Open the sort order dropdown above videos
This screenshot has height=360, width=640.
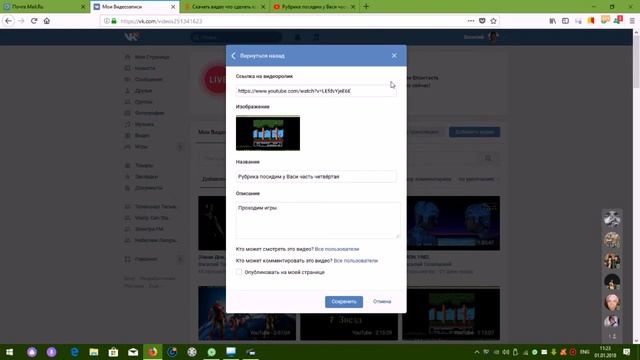click(478, 179)
